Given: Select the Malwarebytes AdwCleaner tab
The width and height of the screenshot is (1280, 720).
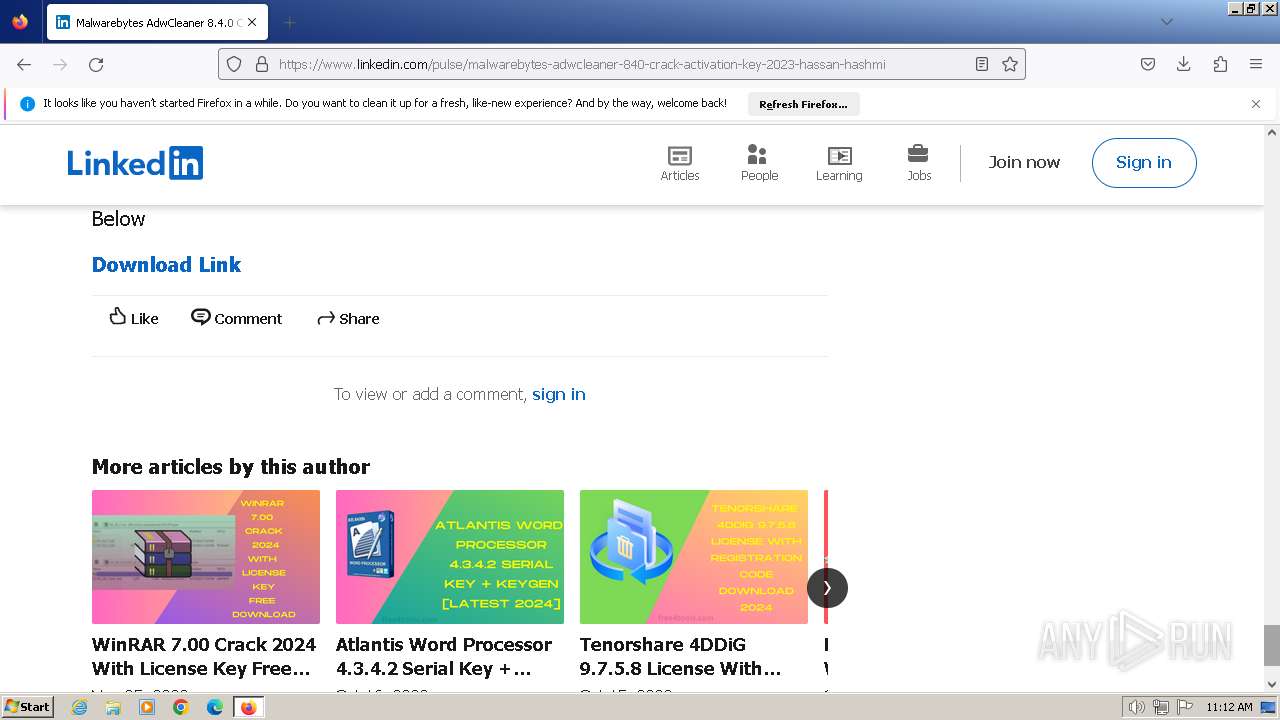Looking at the screenshot, I should tap(157, 22).
